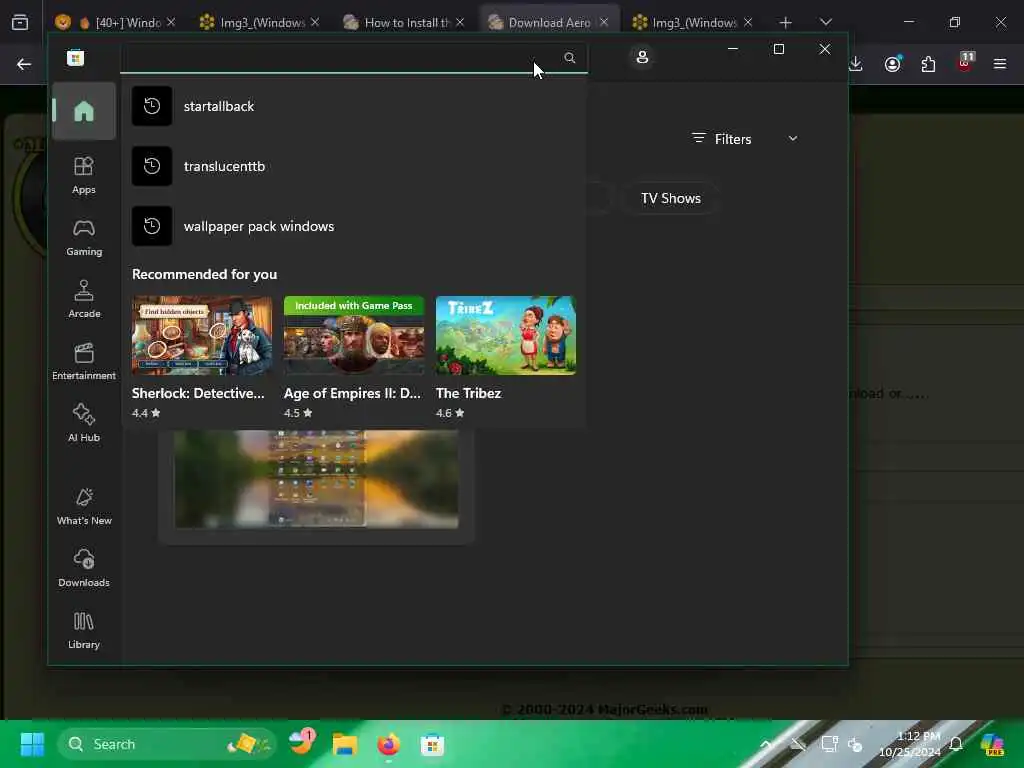Click the red extension icon with badge 11
The height and width of the screenshot is (768, 1024).
(965, 63)
